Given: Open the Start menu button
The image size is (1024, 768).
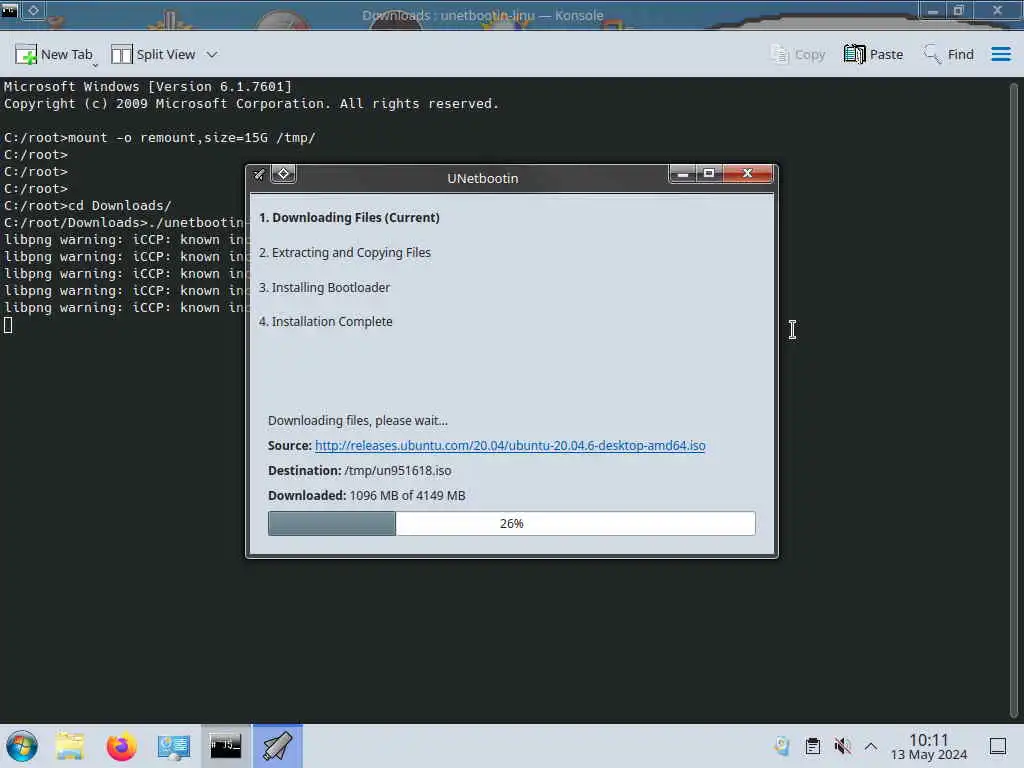Looking at the screenshot, I should tap(22, 746).
